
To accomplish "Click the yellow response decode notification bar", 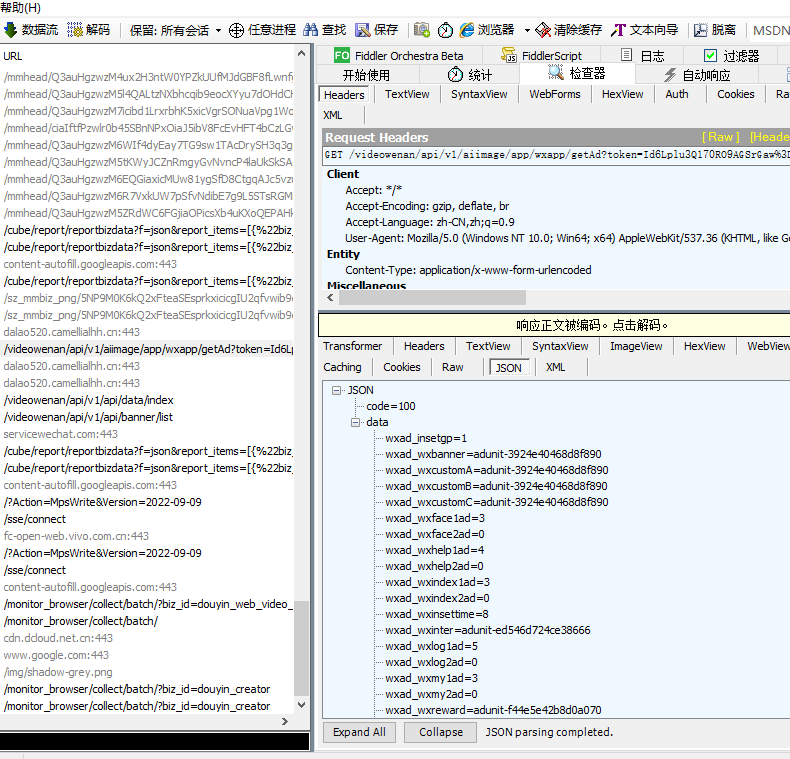I will coord(555,325).
